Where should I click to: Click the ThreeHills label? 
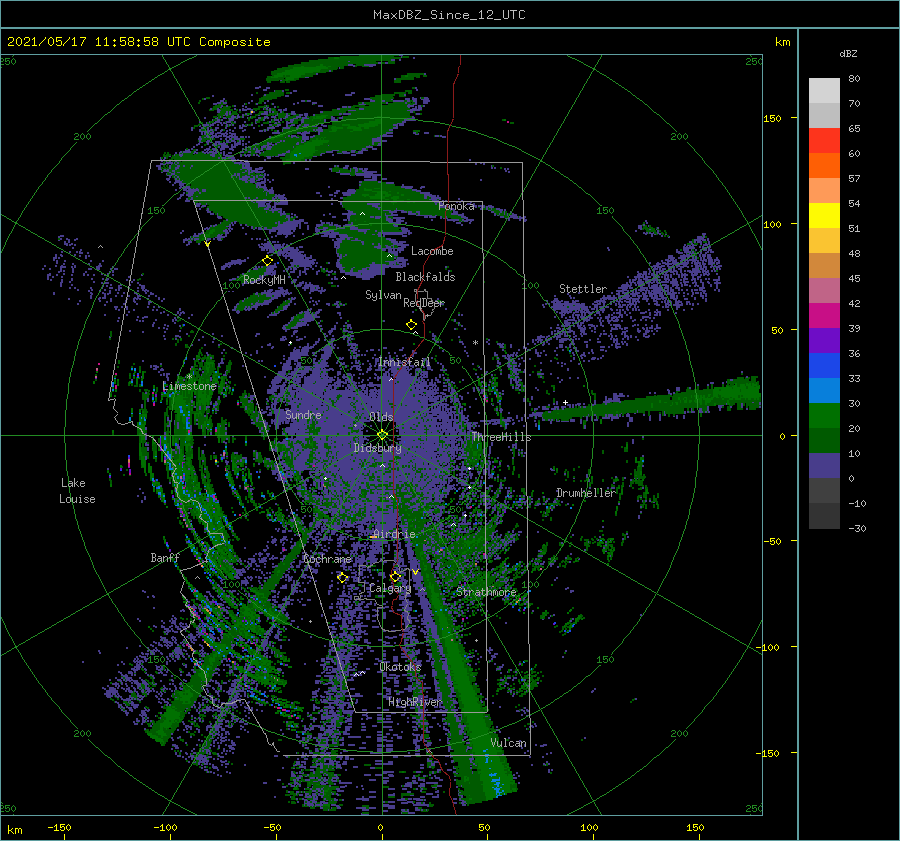point(502,437)
